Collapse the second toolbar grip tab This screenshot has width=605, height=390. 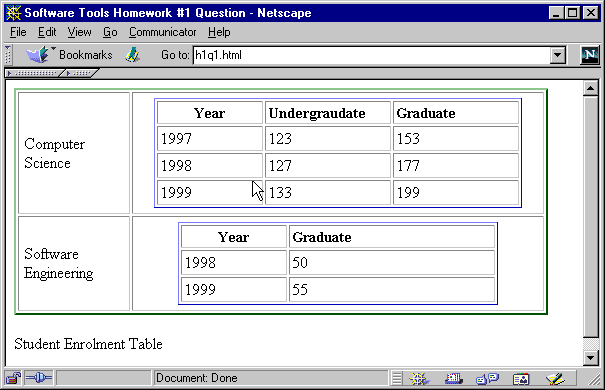pyautogui.click(x=79, y=73)
